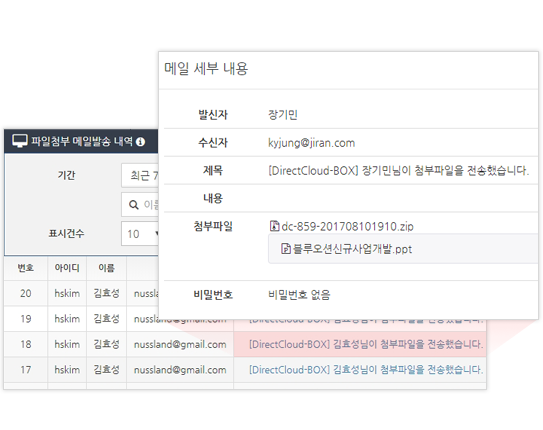
Task: Click the name 김효성 in row 18
Action: 106,344
